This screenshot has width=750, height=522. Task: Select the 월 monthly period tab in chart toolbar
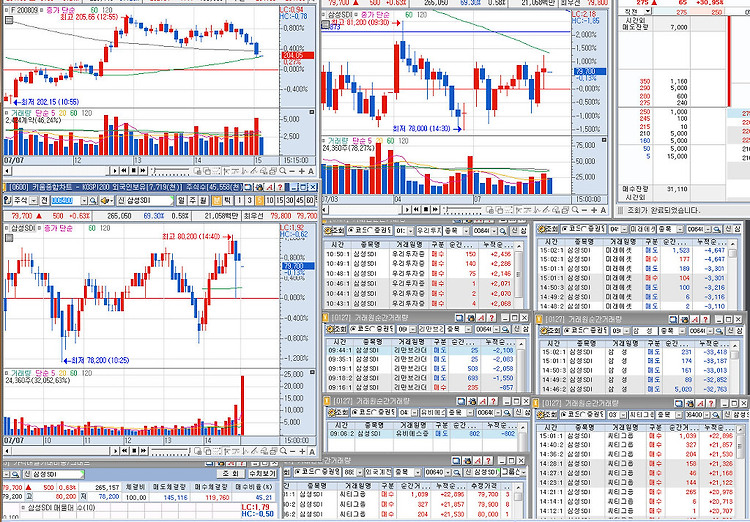202,200
